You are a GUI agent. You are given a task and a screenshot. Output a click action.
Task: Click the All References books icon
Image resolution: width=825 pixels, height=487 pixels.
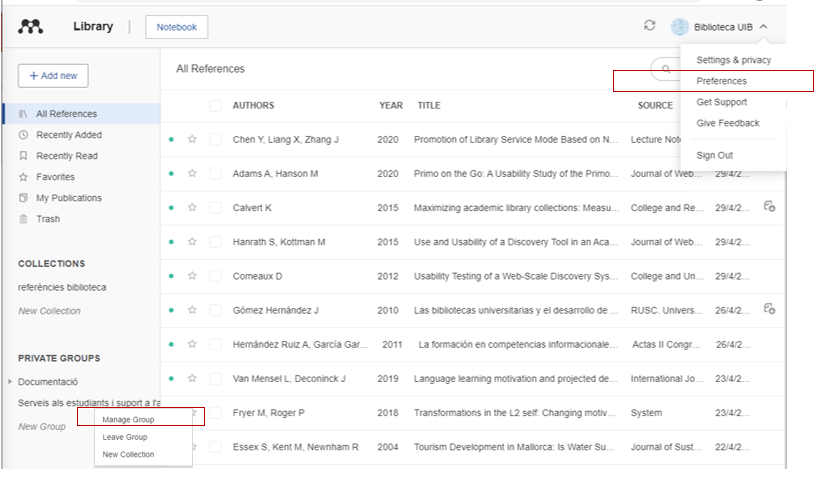[x=23, y=114]
